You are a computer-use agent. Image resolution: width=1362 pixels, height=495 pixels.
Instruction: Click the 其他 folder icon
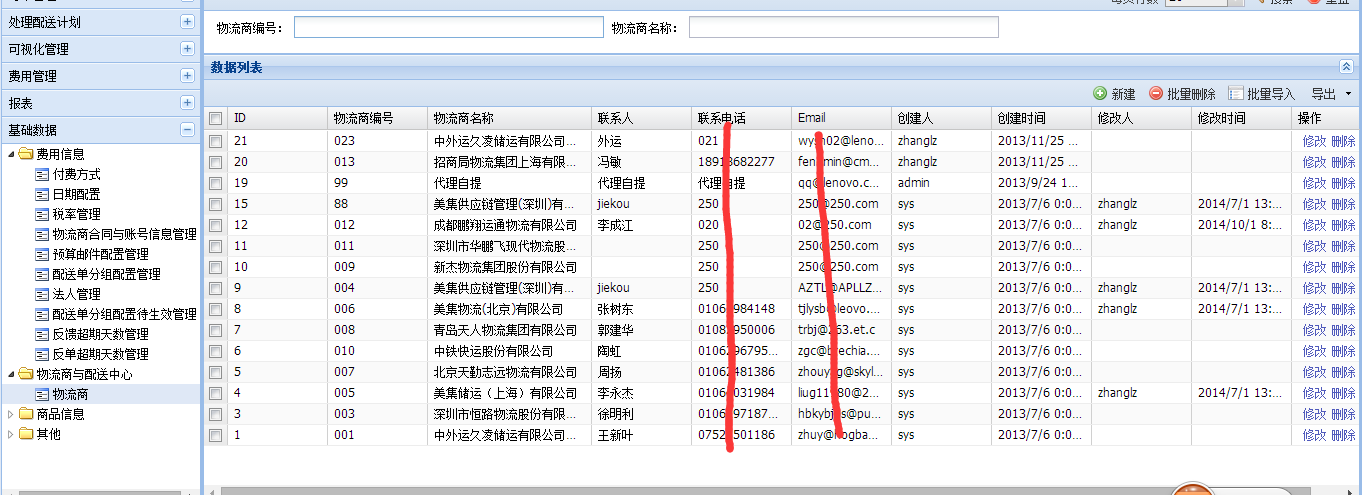coord(26,434)
